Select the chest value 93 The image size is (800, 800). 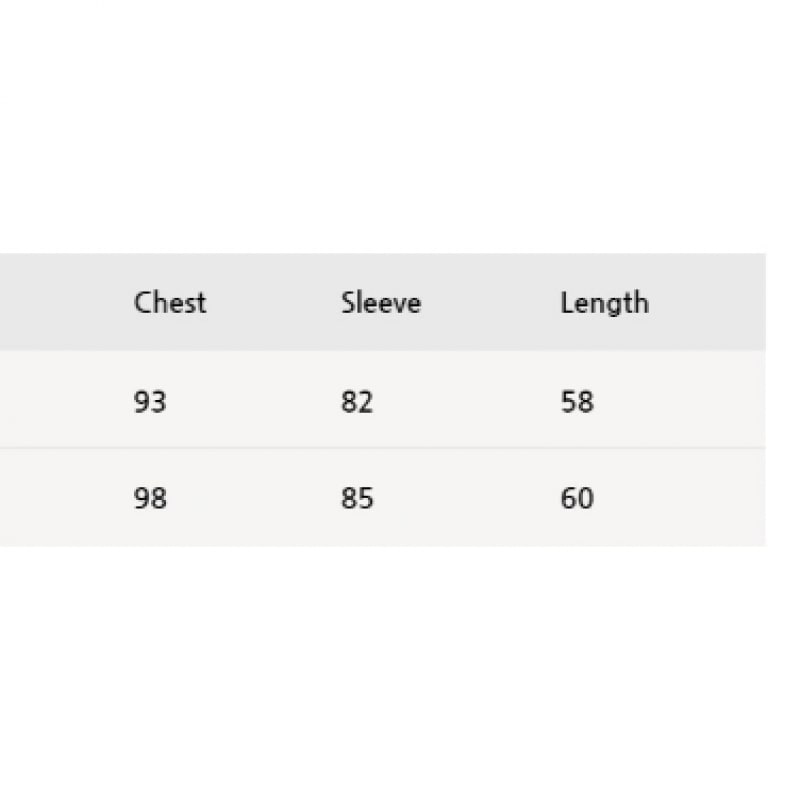[x=150, y=401]
